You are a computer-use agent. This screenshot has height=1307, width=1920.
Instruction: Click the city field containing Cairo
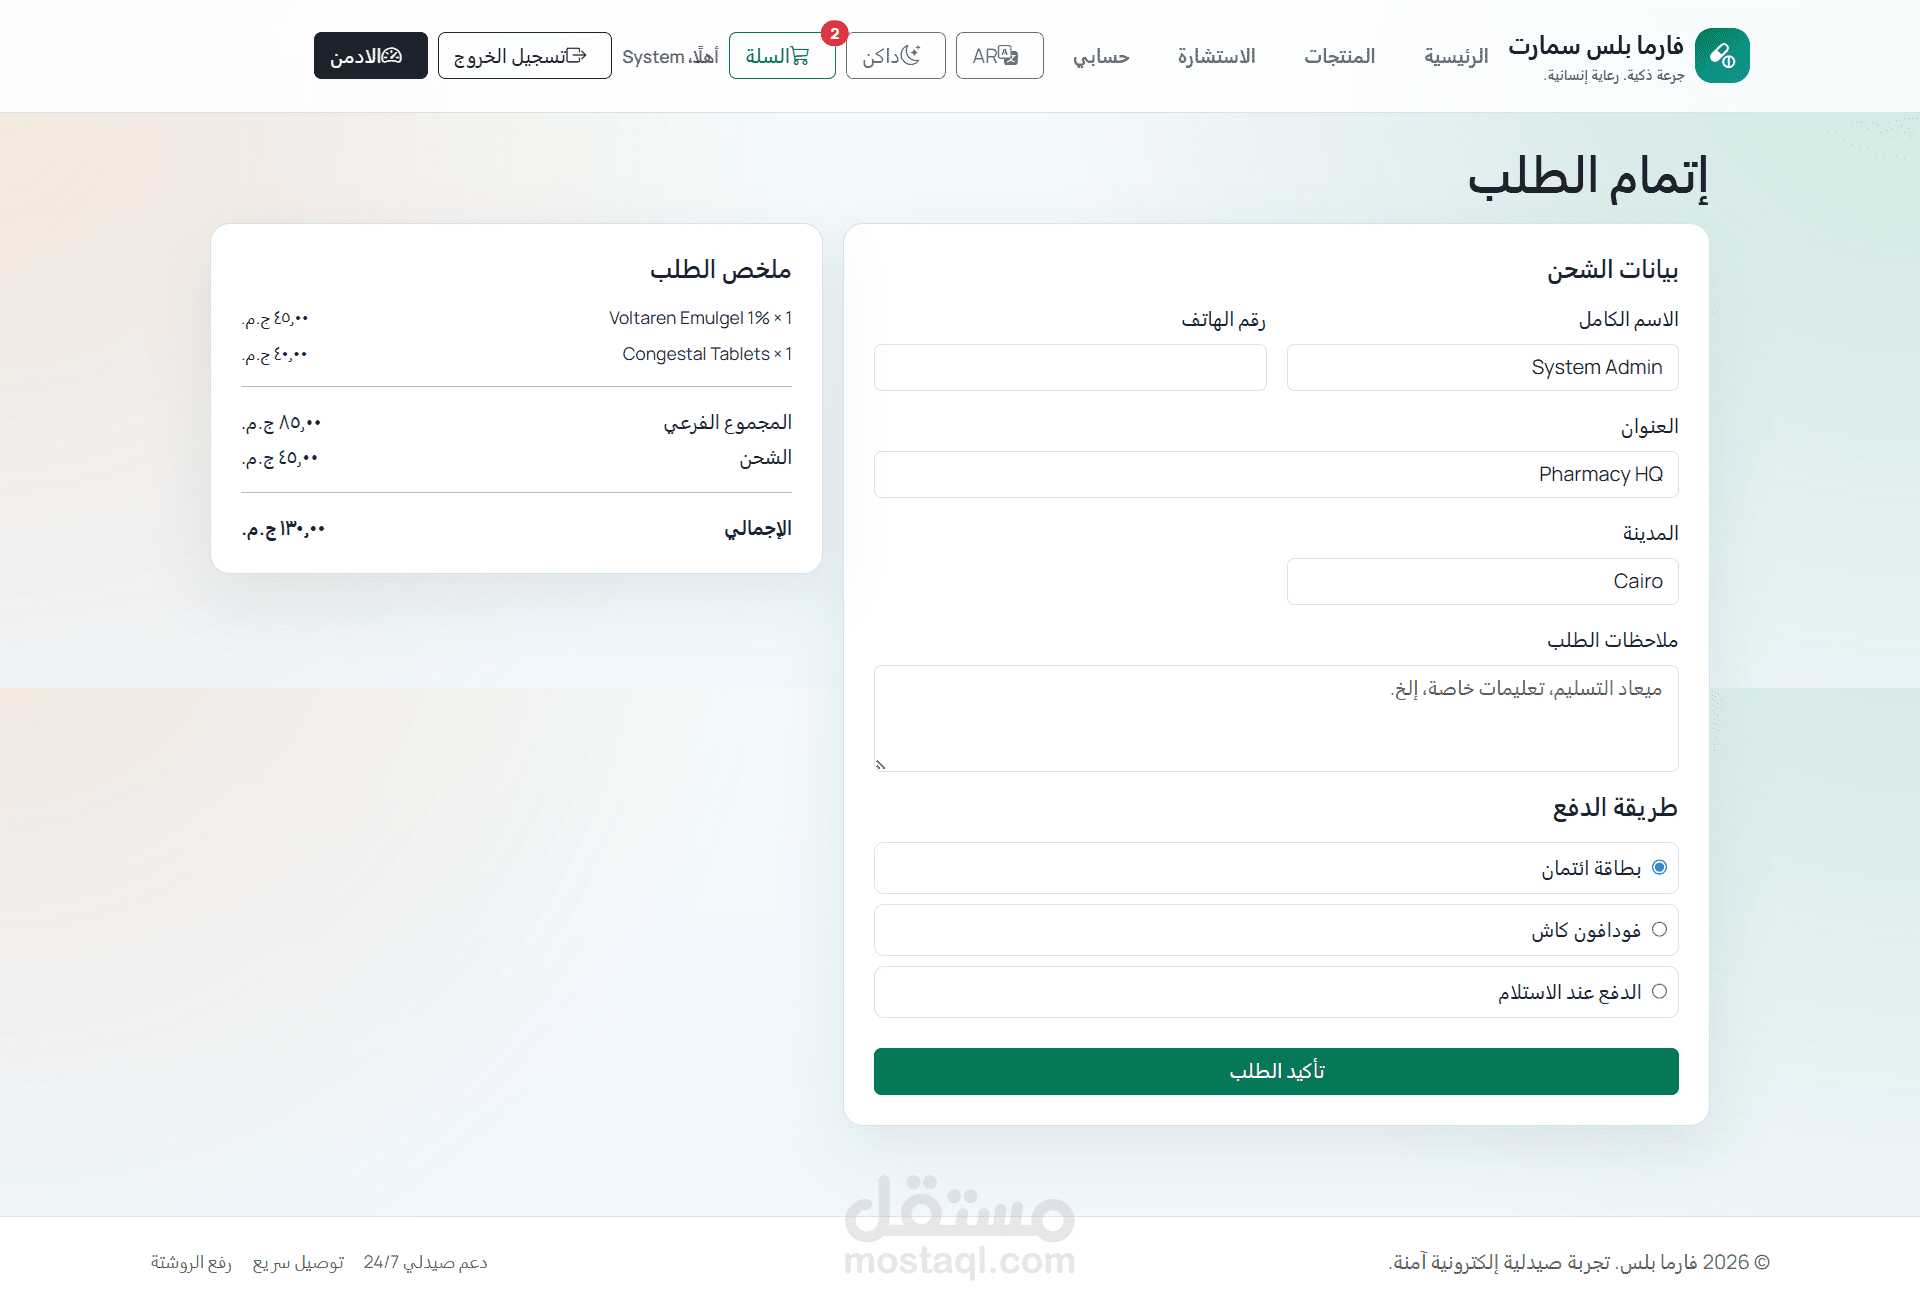(x=1482, y=581)
